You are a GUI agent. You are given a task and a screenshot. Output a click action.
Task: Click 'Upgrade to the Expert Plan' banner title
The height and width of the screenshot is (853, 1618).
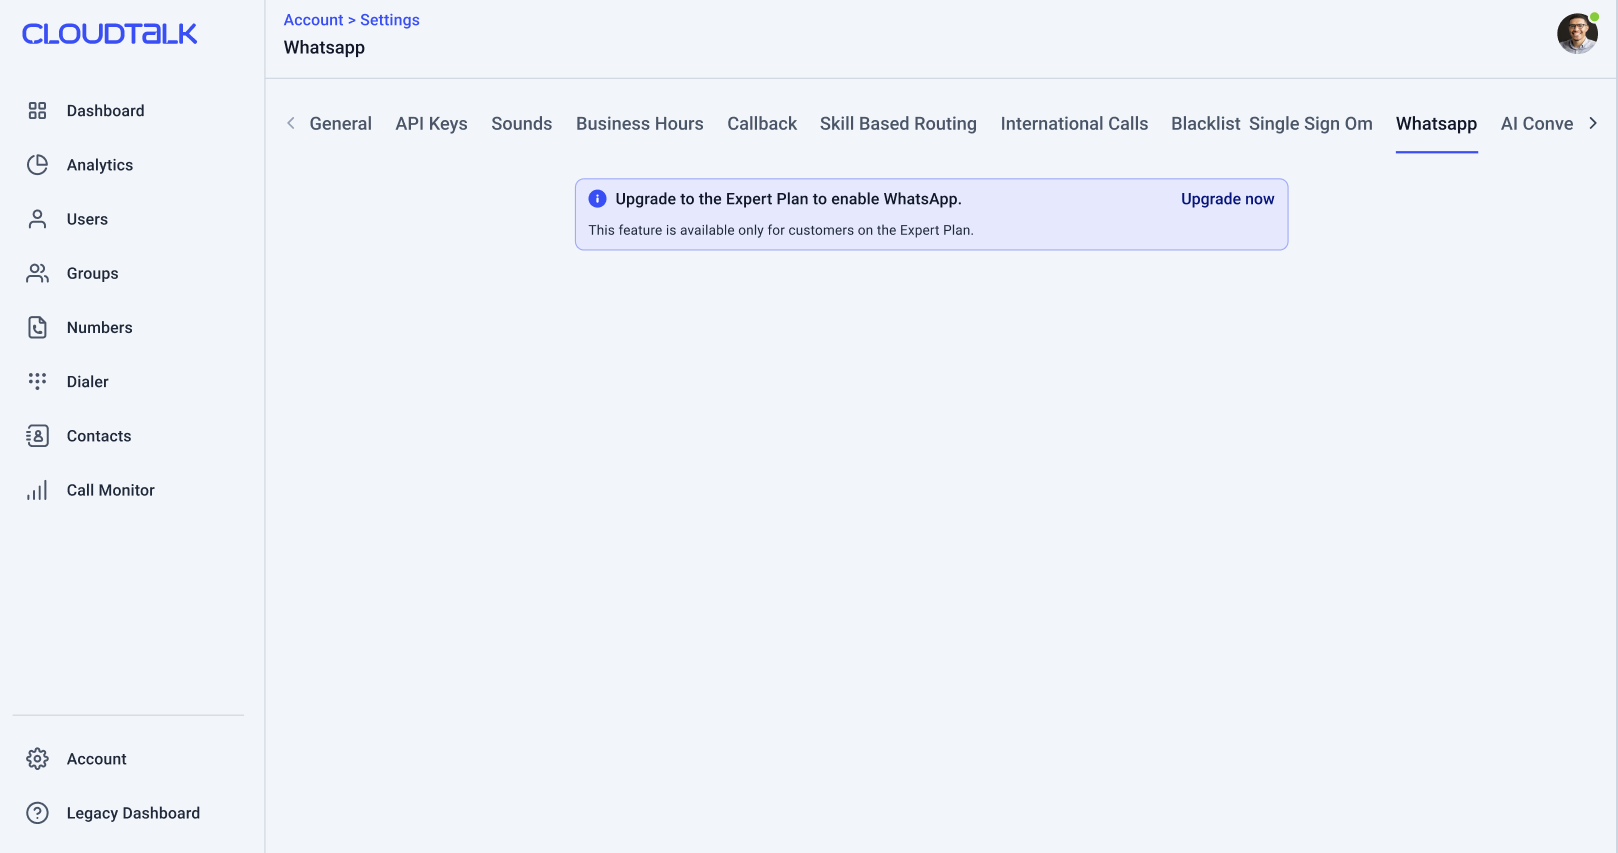click(x=788, y=199)
